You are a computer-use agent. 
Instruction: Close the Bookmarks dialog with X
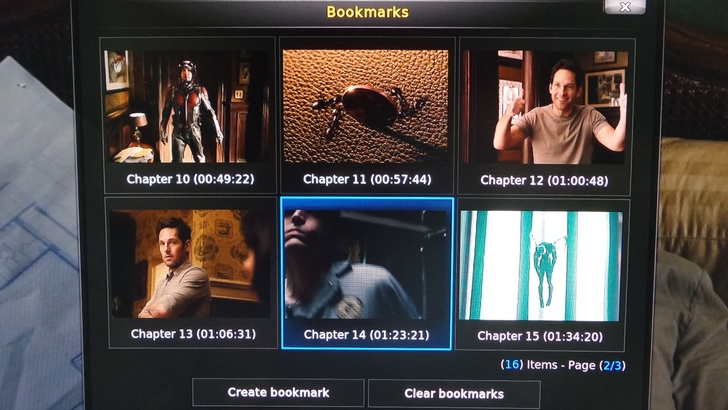point(625,7)
